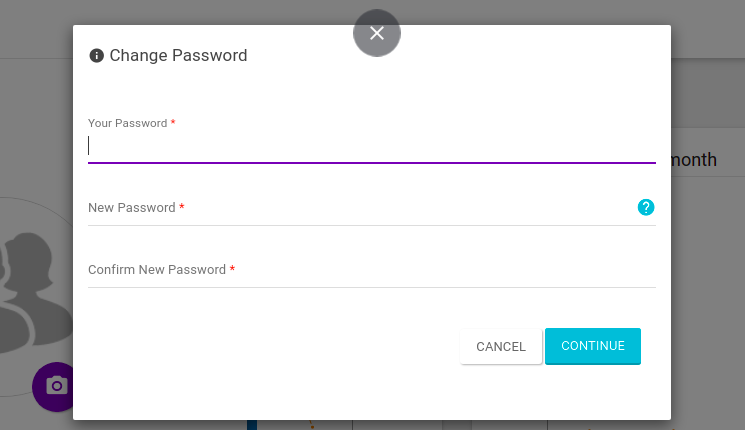Click the red asterisk after New Password
The width and height of the screenshot is (745, 430).
click(x=182, y=207)
